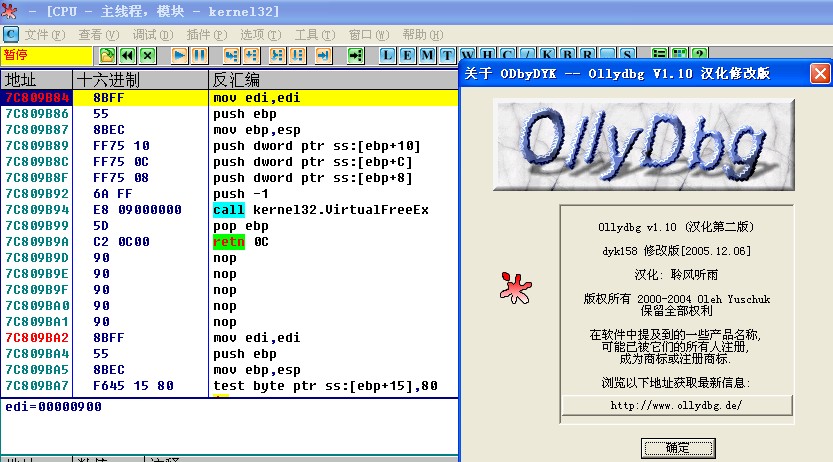Click hex bytes '6A FF' at 7C809B92
This screenshot has height=462, width=833.
113,194
